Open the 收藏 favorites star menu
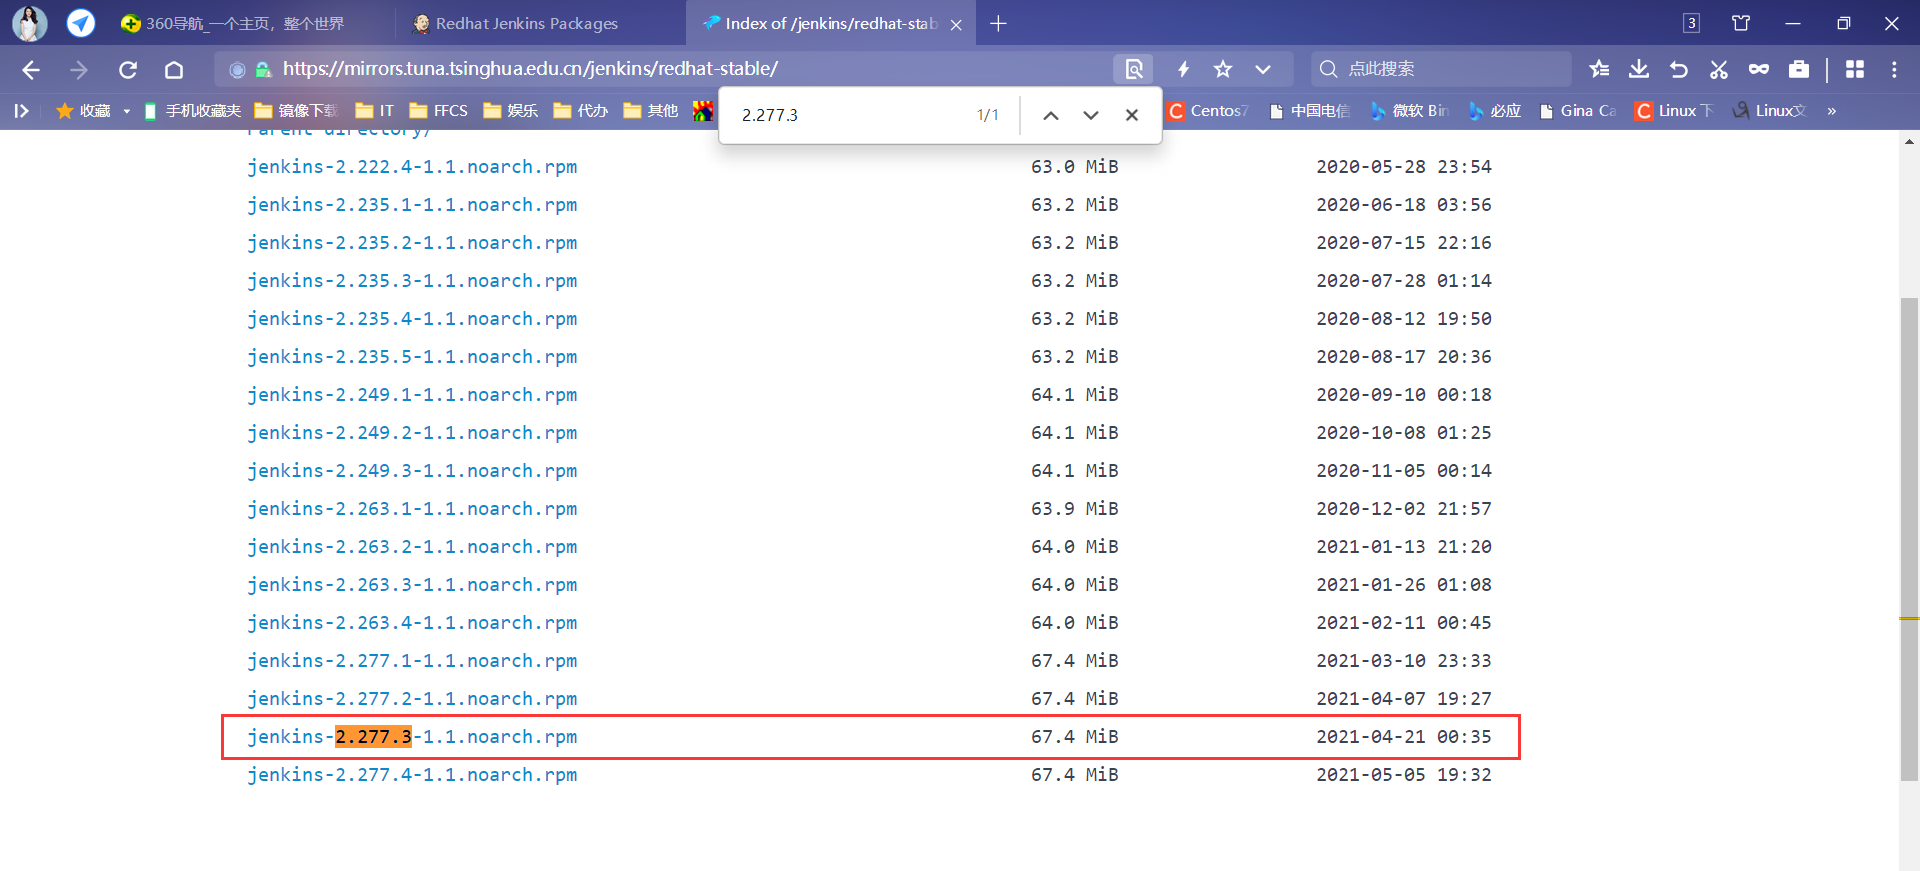1920x871 pixels. (x=84, y=111)
